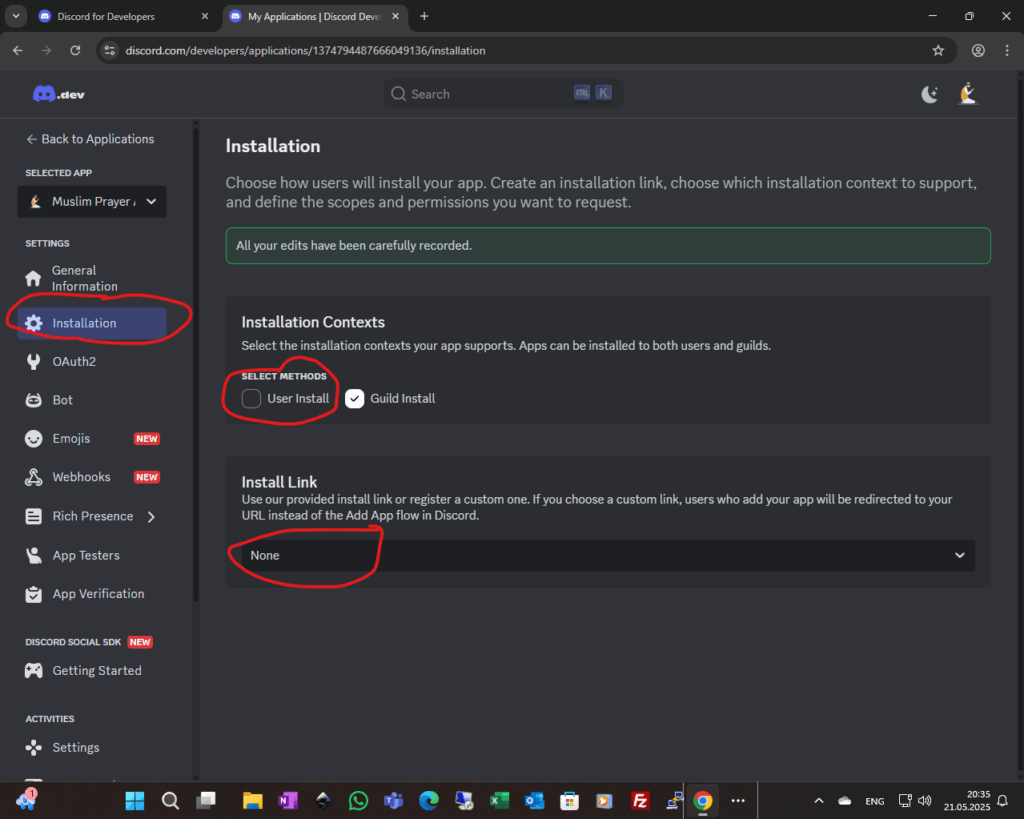Enable the User Install checkbox
This screenshot has width=1024, height=819.
(x=251, y=398)
